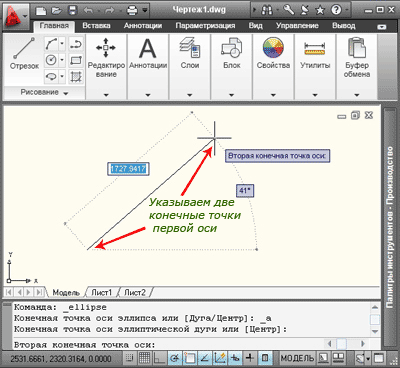Switch to the Параметризация ribbon tab
Screen dimensions: 400x368
[x=205, y=26]
